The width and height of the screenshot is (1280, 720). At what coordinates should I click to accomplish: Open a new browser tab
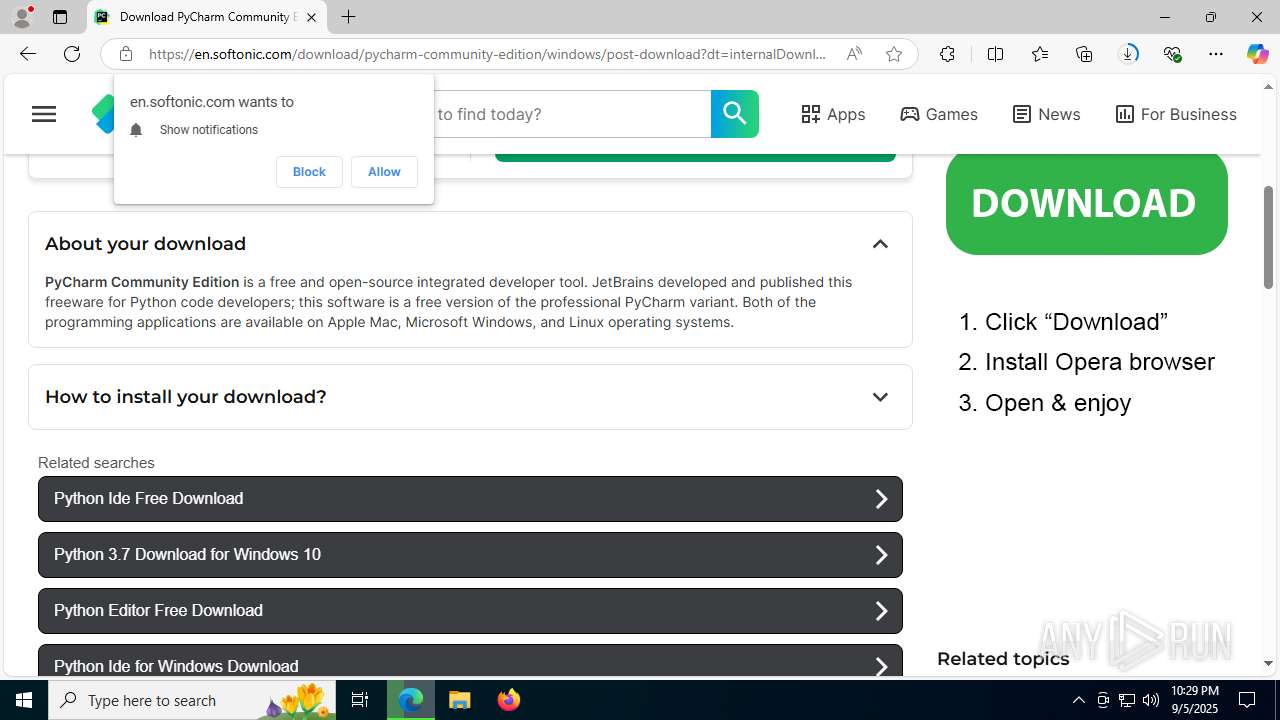tap(348, 17)
